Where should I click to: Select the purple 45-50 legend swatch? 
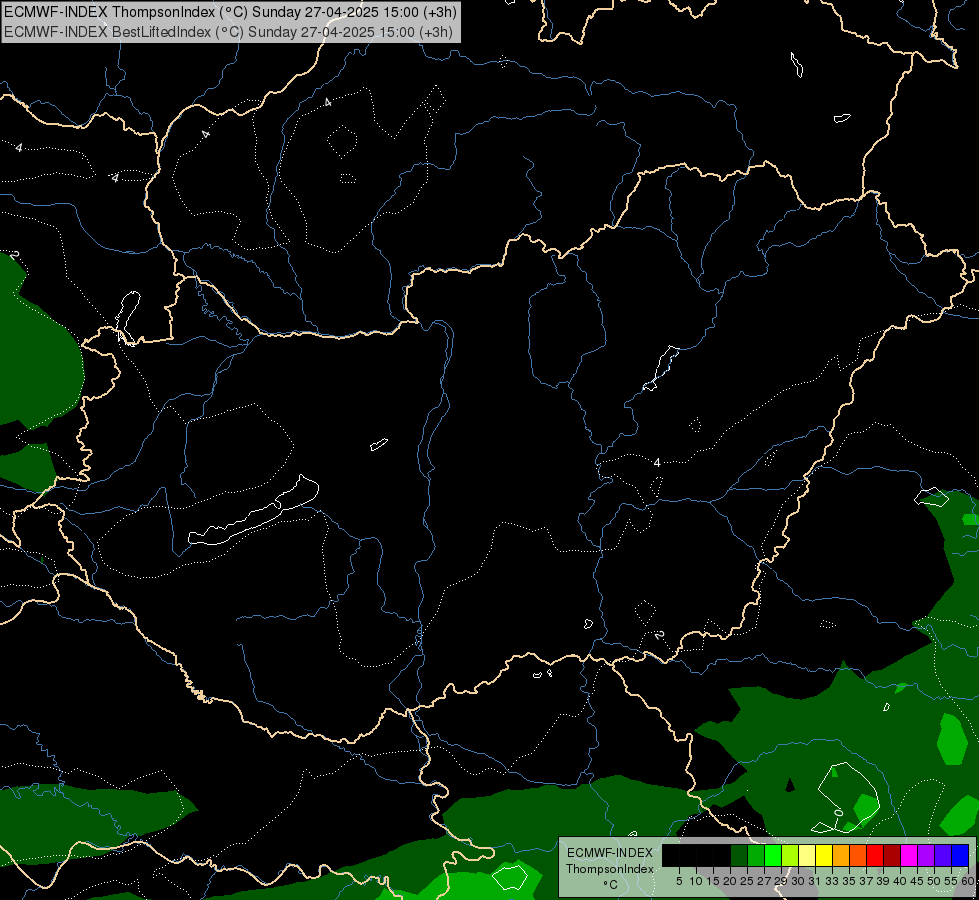pos(926,855)
